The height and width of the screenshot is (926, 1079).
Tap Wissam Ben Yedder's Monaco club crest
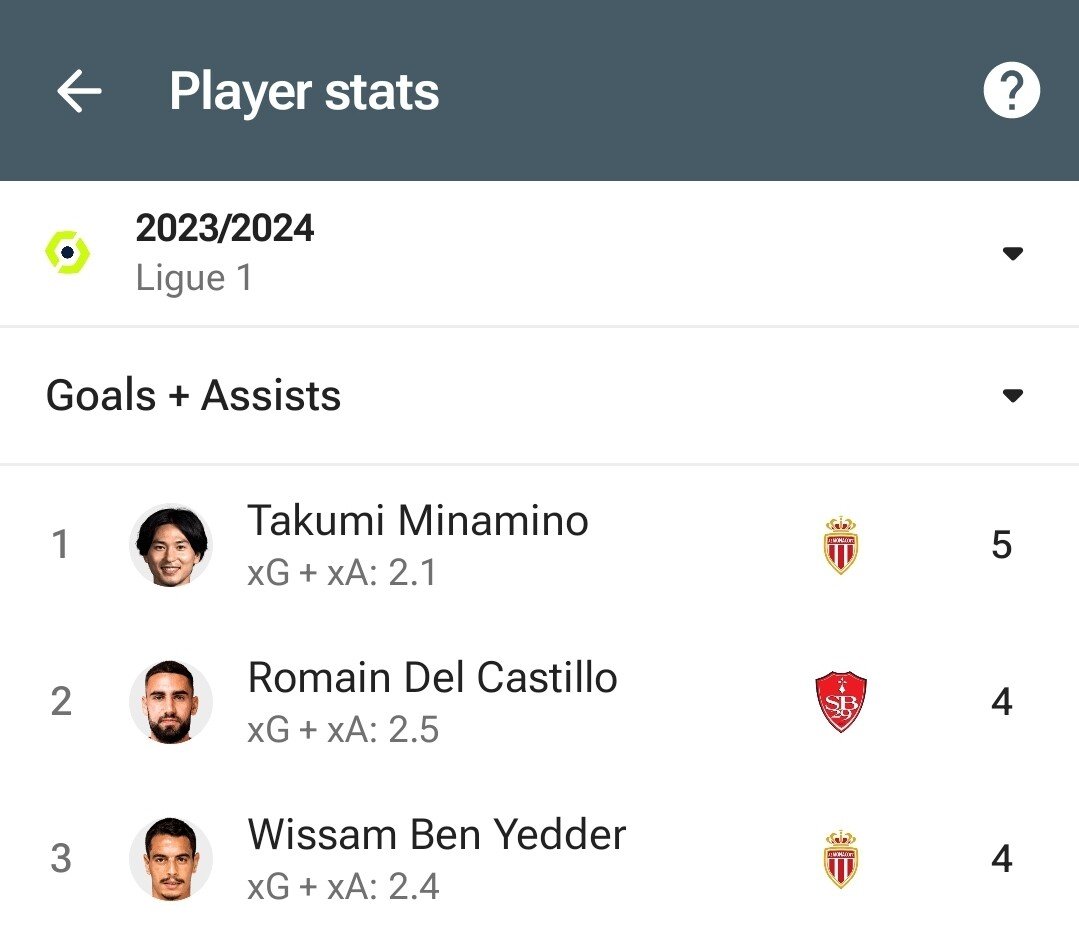pyautogui.click(x=841, y=859)
